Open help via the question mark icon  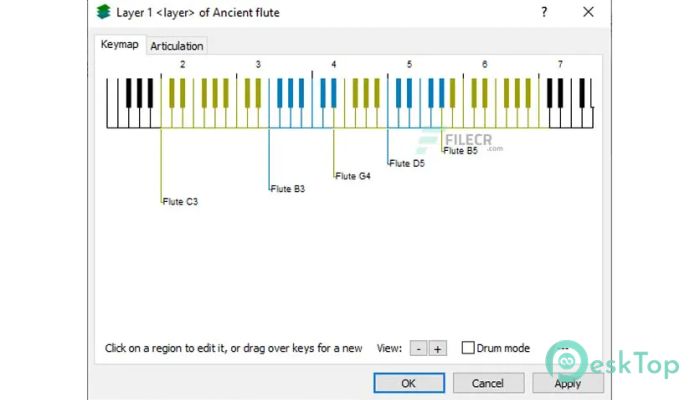[544, 12]
